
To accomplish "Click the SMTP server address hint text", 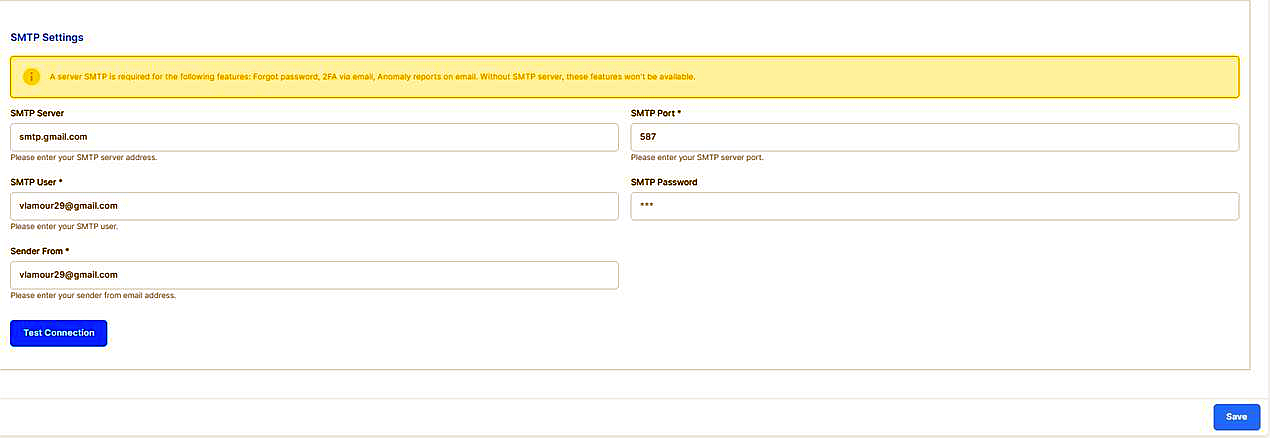I will (x=83, y=157).
